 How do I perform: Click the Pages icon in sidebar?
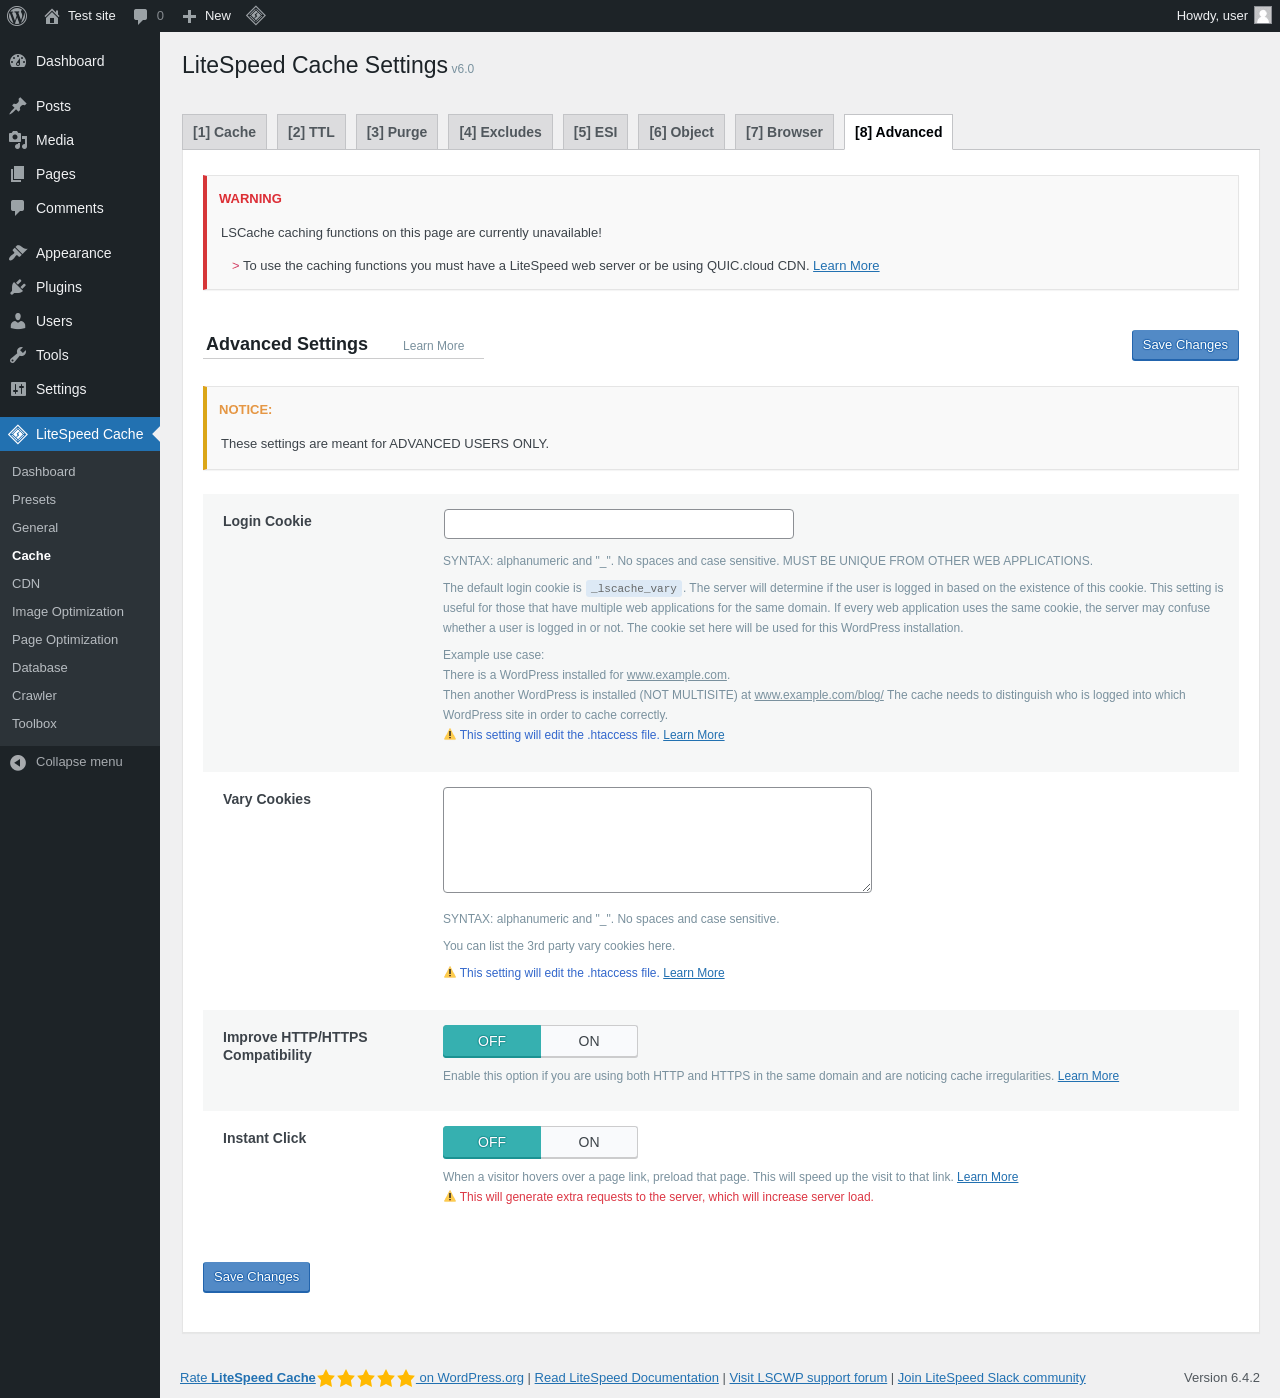click(x=18, y=174)
